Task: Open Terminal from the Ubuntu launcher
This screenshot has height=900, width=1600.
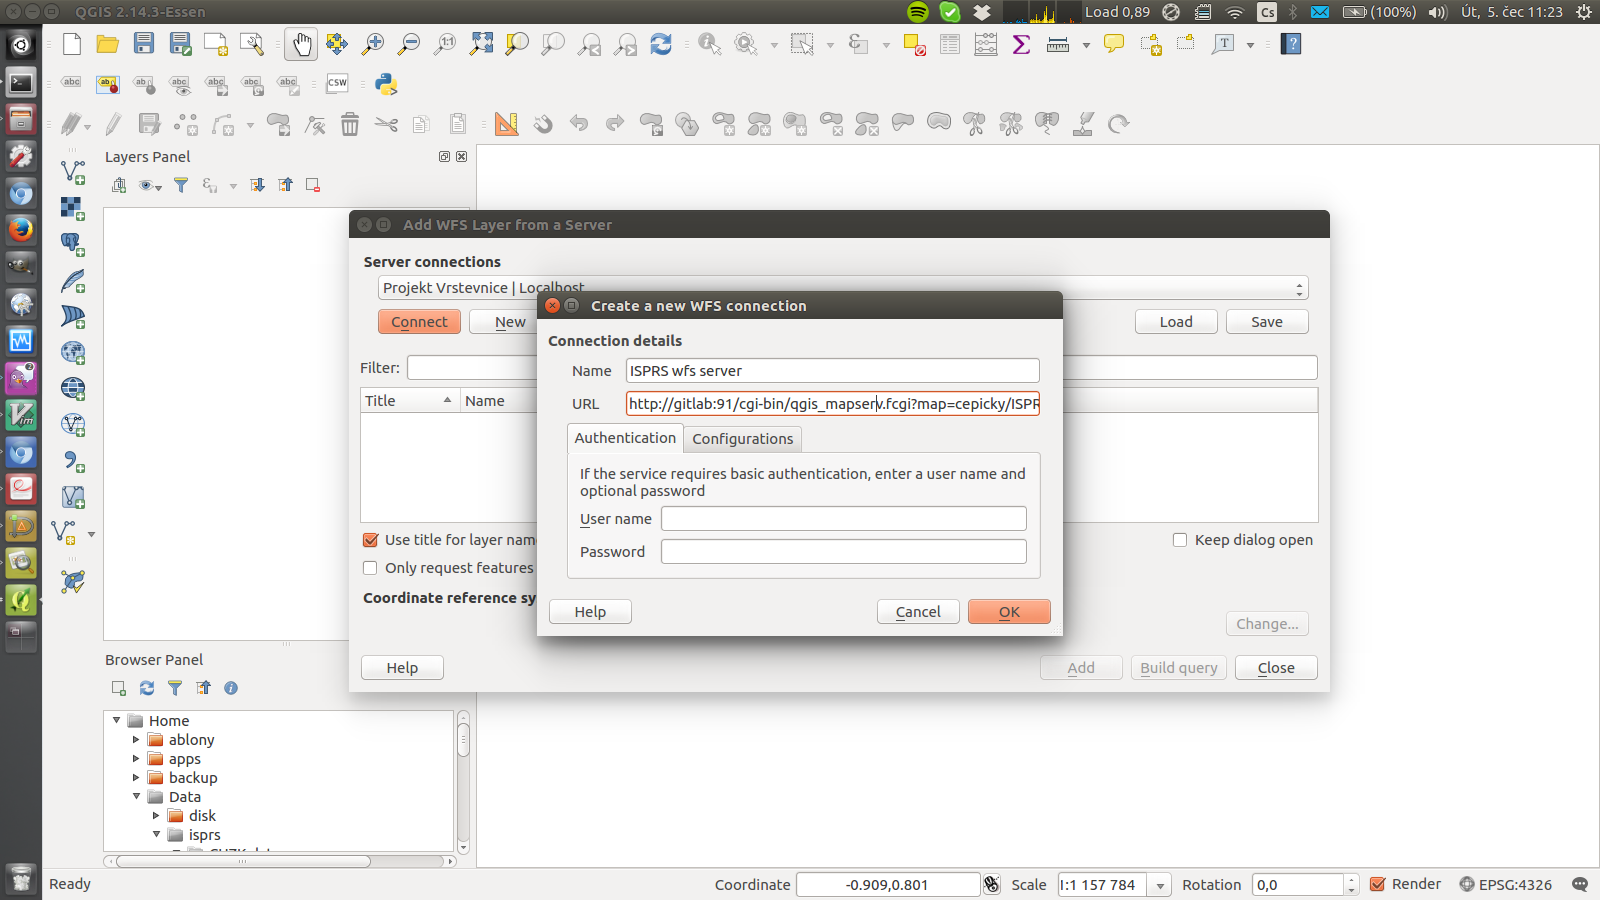Action: (21, 82)
